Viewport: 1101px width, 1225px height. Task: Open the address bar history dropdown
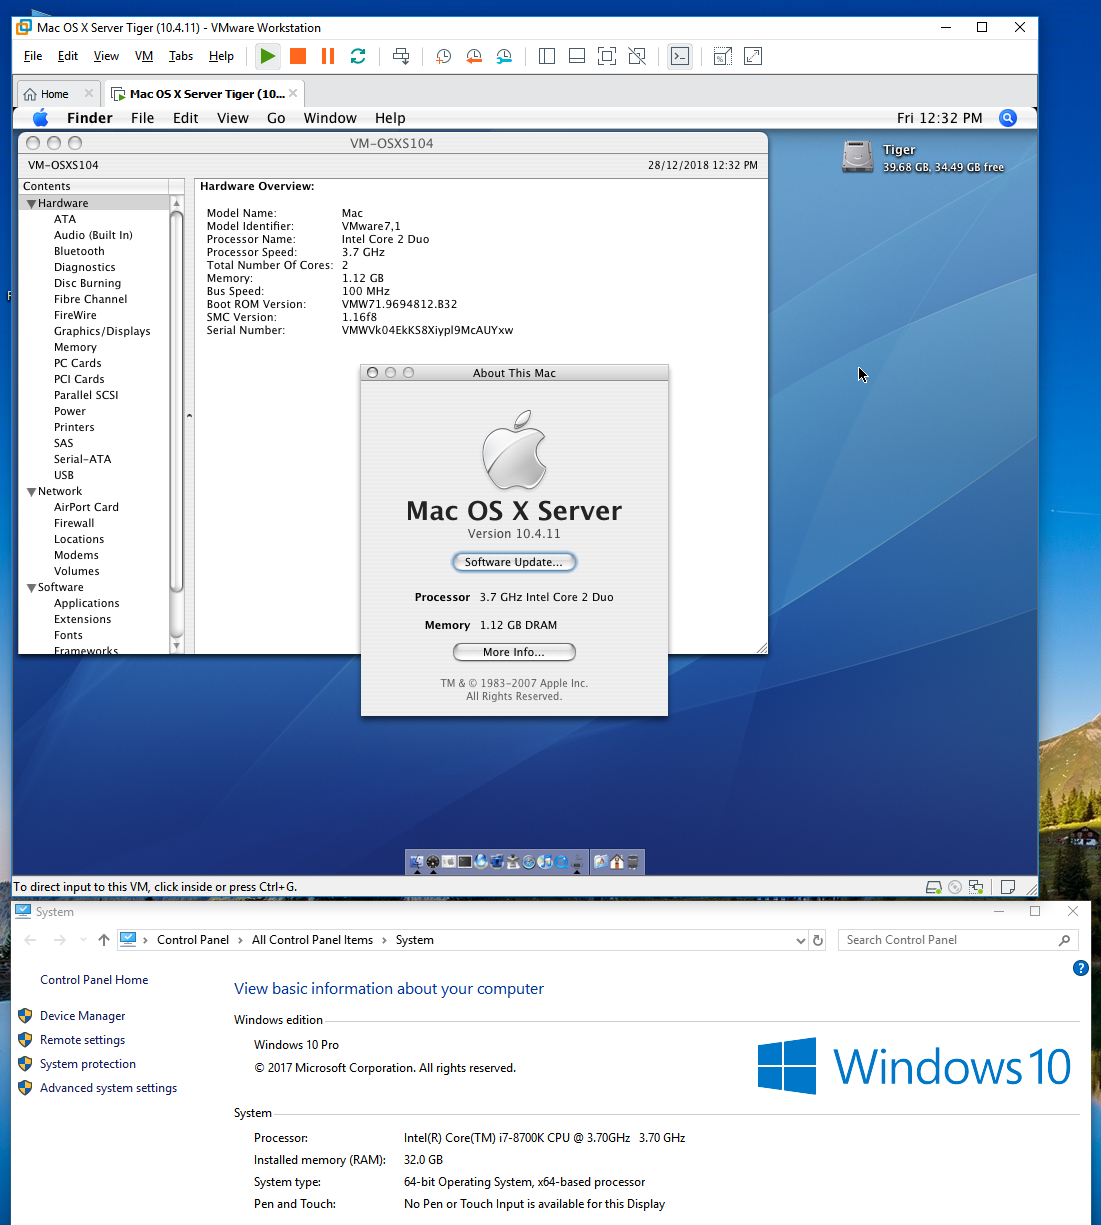[x=800, y=941]
